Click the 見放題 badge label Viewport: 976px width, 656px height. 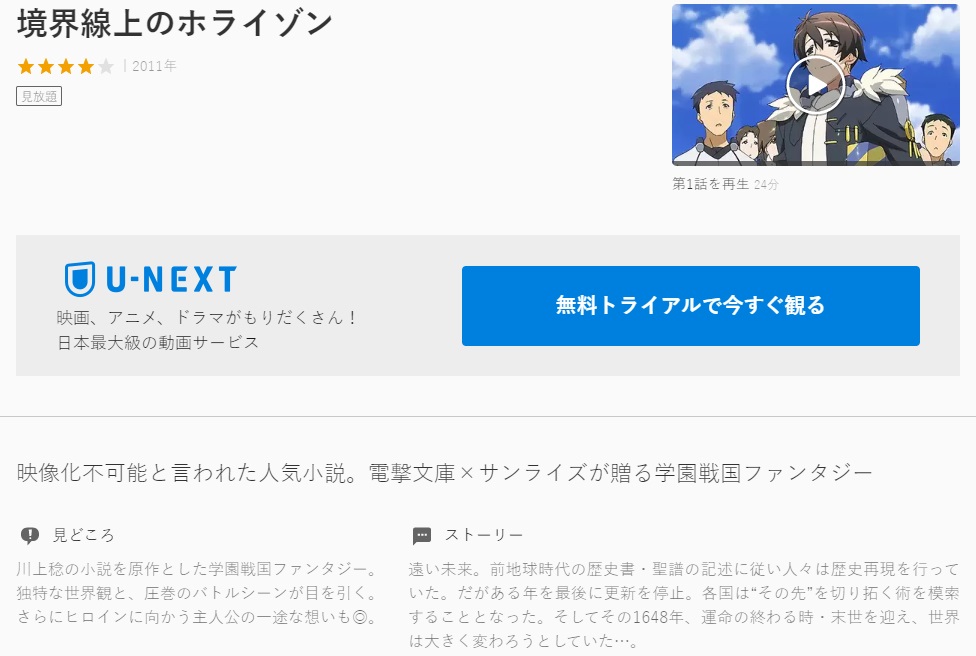point(39,96)
